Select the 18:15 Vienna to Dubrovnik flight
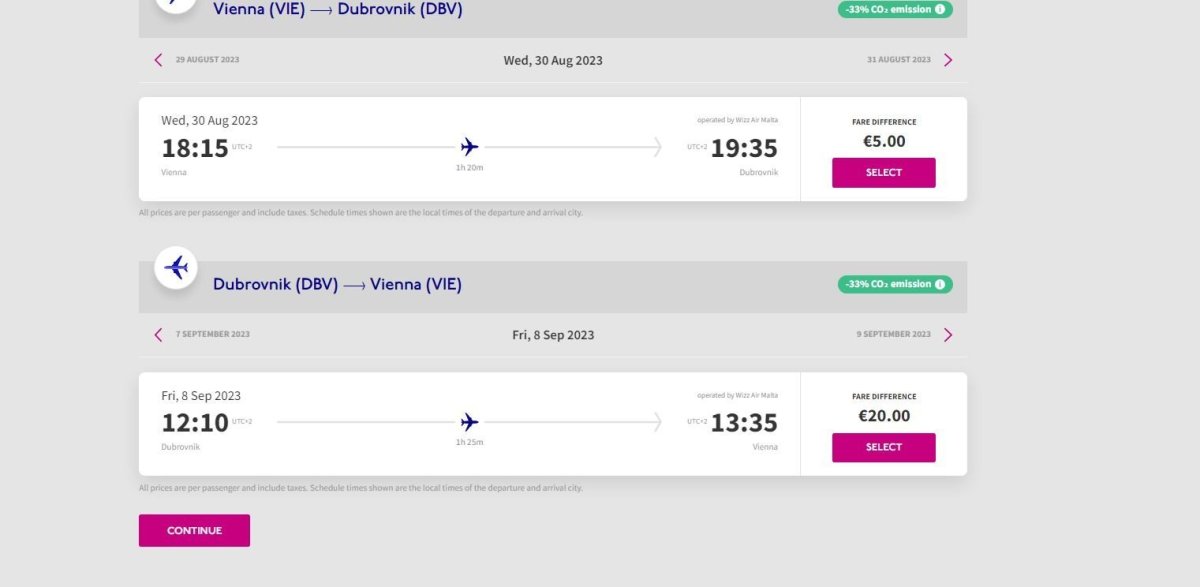This screenshot has height=587, width=1200. [883, 172]
